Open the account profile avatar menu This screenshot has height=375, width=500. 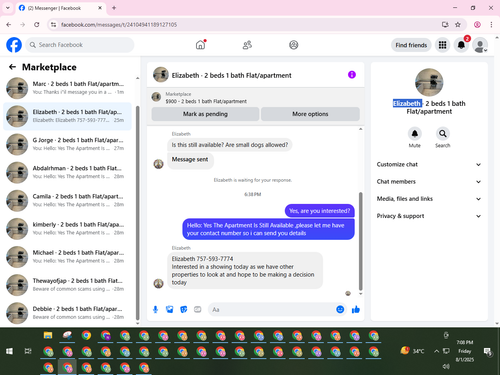(x=480, y=45)
